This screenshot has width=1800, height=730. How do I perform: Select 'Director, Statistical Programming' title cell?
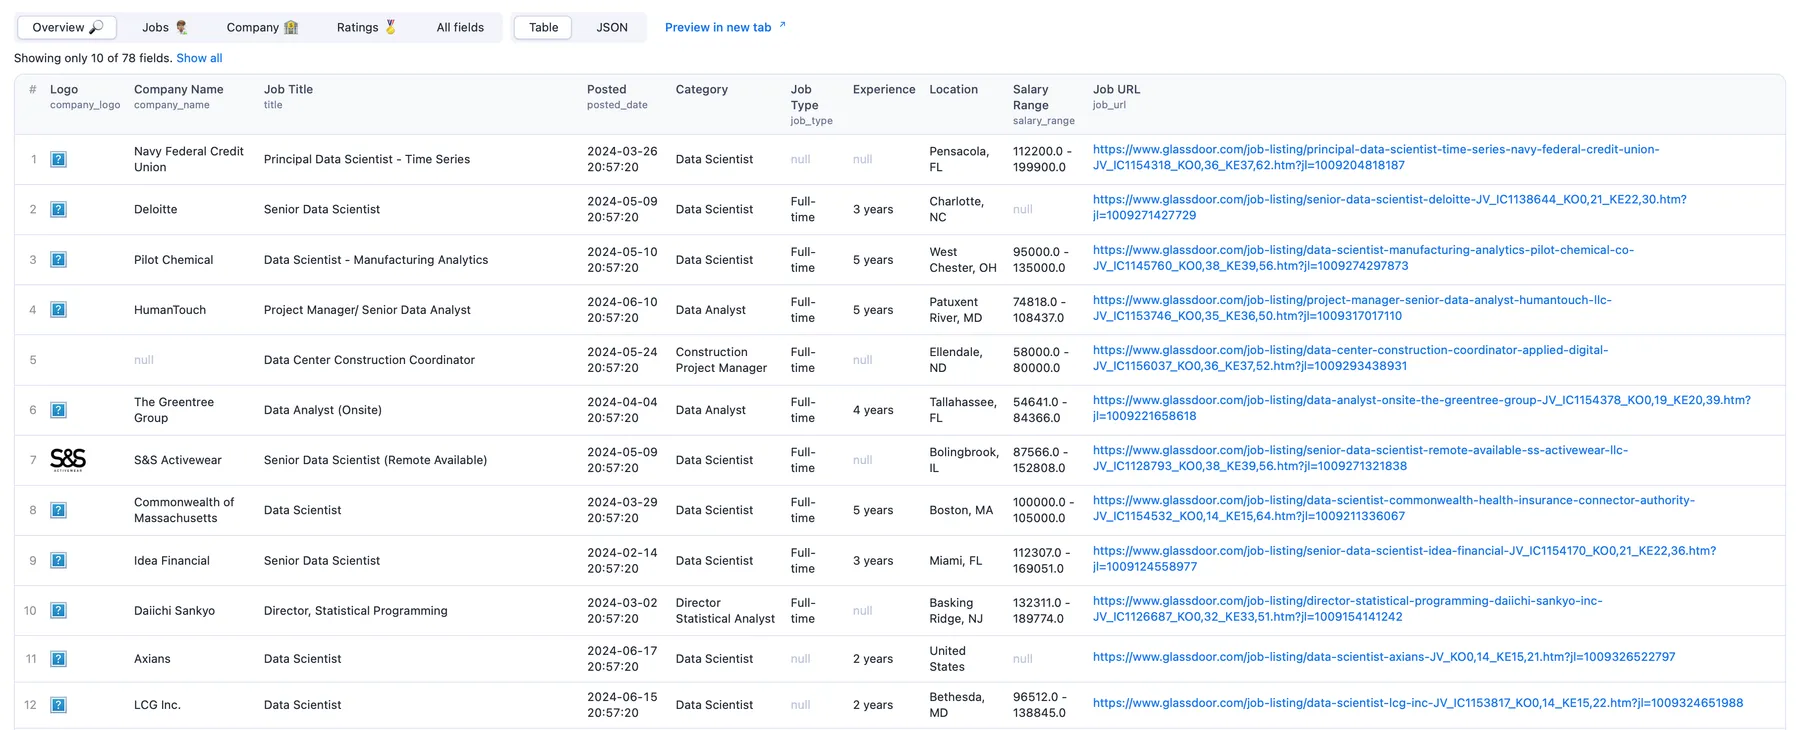[x=355, y=611]
